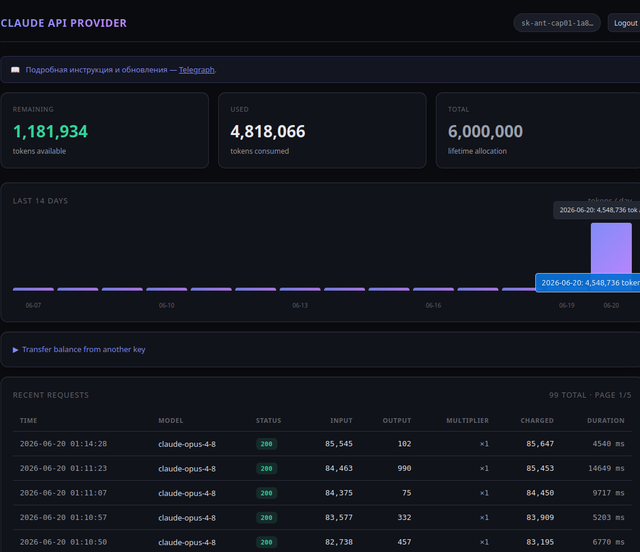The width and height of the screenshot is (640, 552).
Task: Click claude-opus-4-8 in the 01:14:28 row
Action: 187,444
